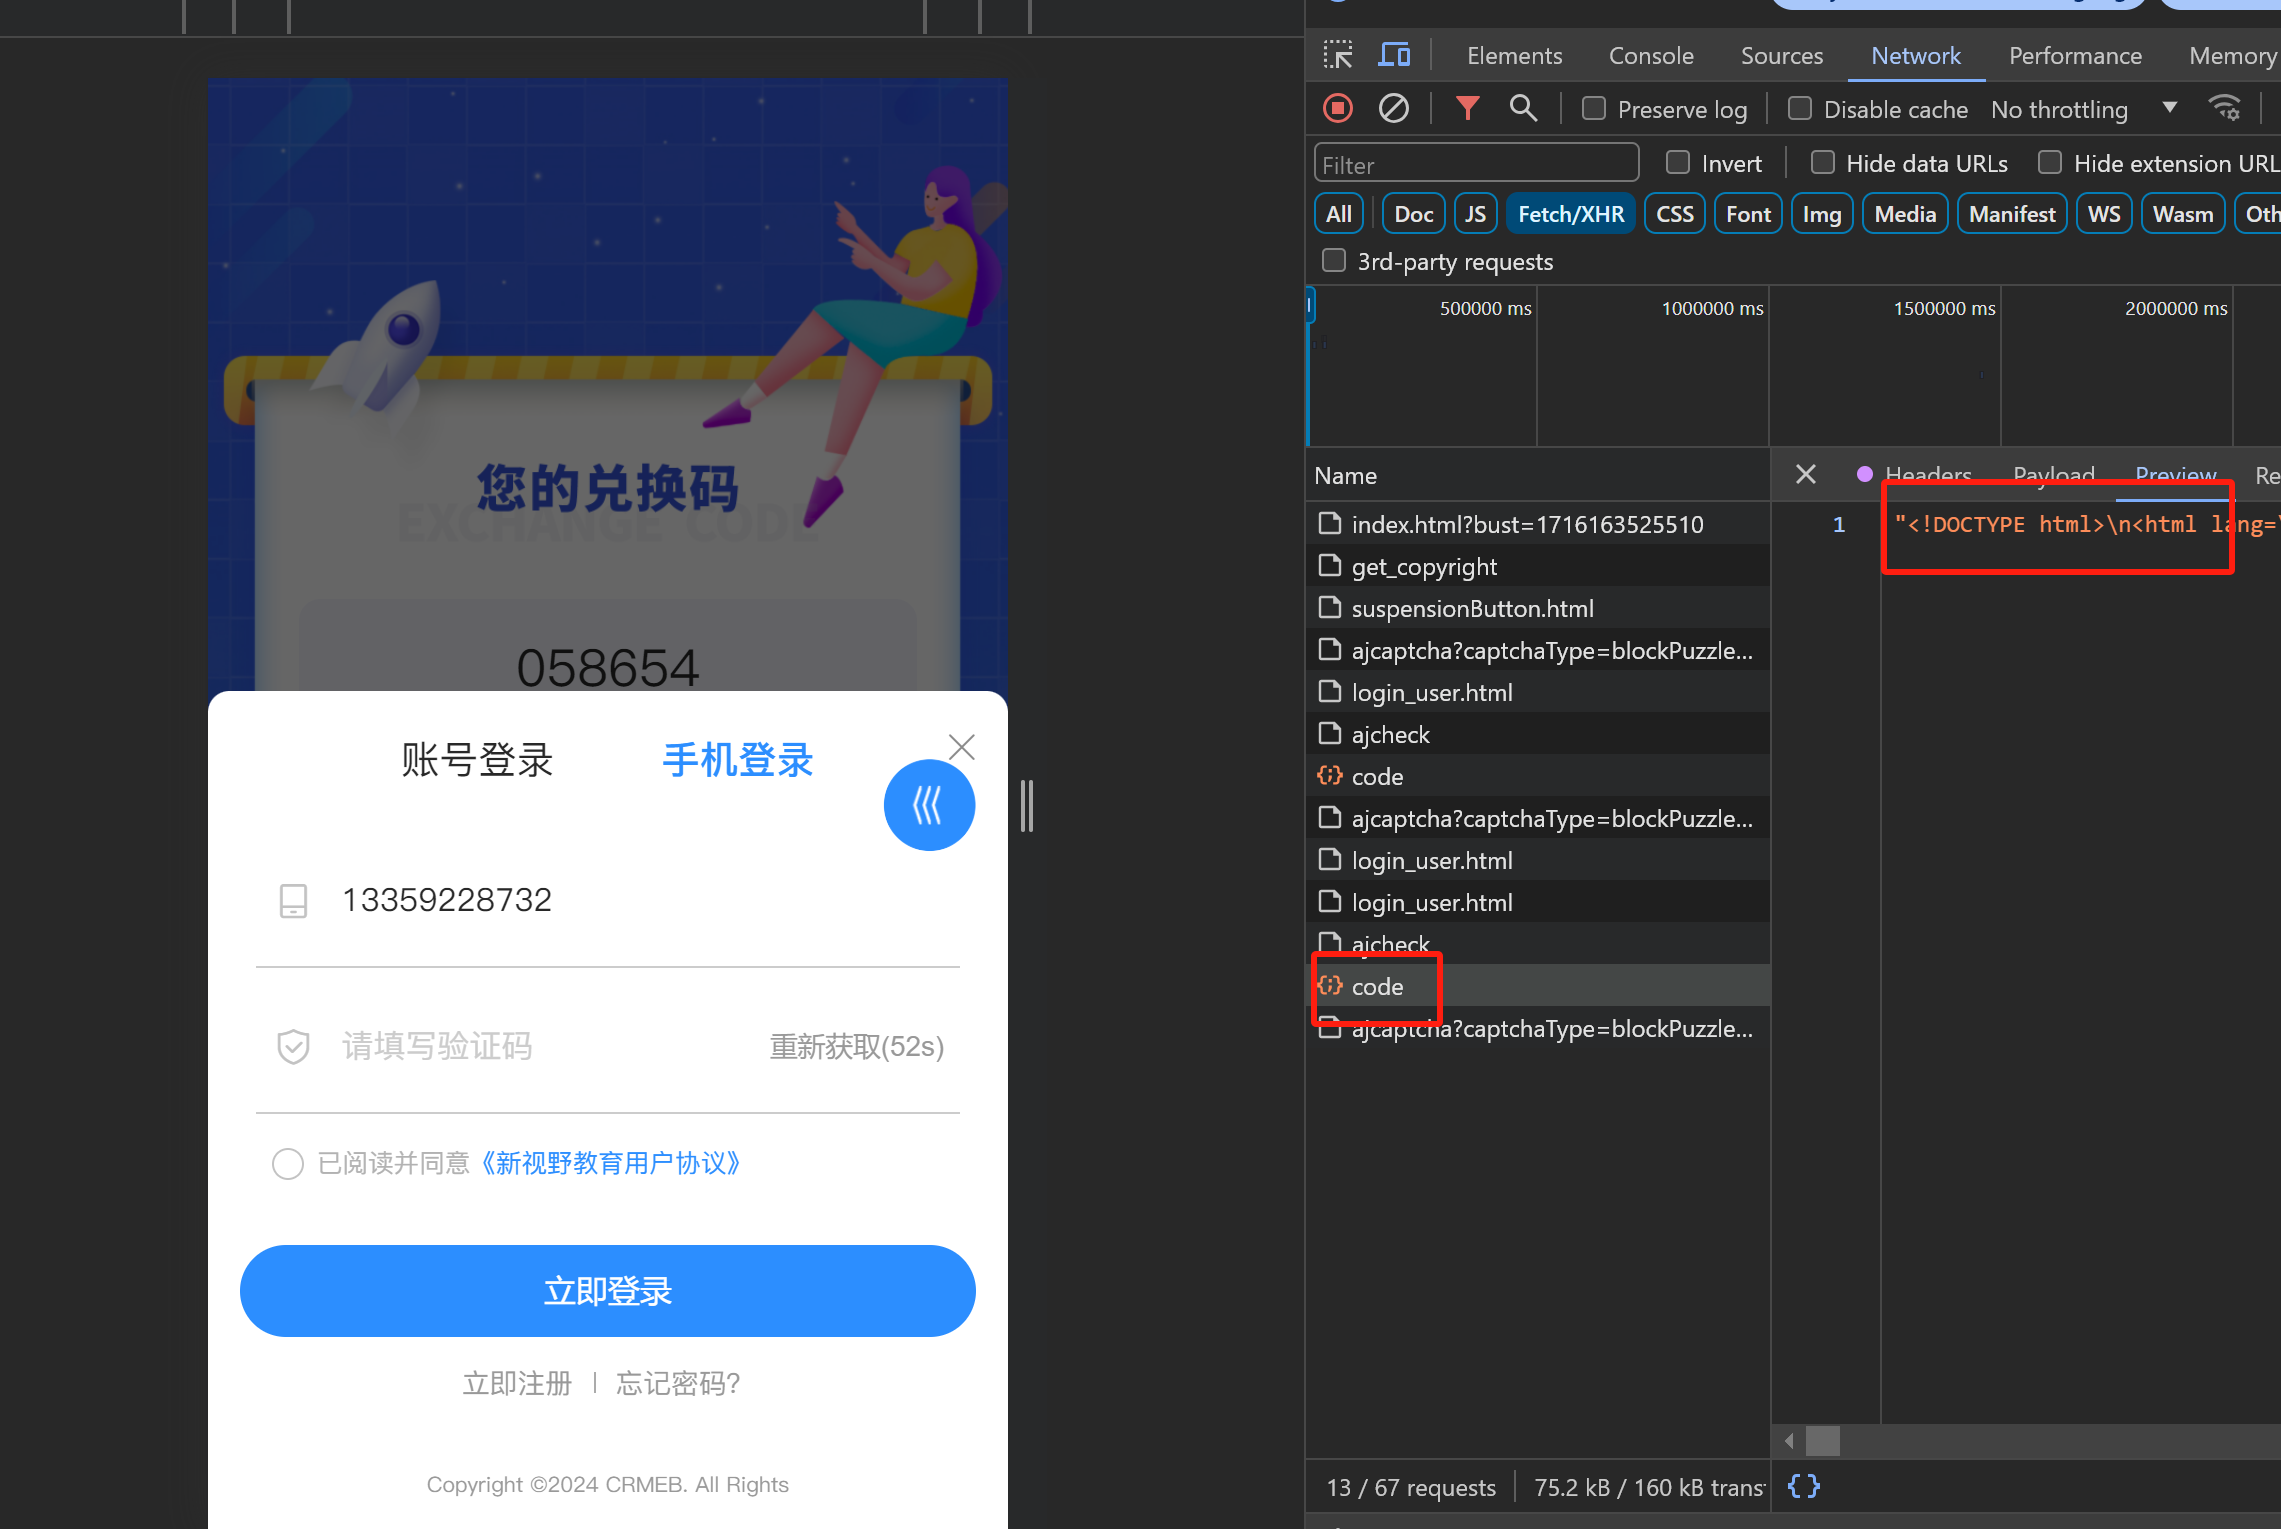Select the Network tab

1915,56
